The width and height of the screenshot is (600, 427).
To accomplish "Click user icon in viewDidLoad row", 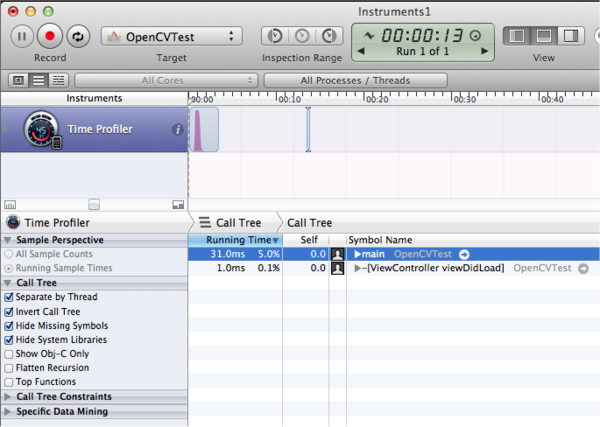I will point(338,268).
